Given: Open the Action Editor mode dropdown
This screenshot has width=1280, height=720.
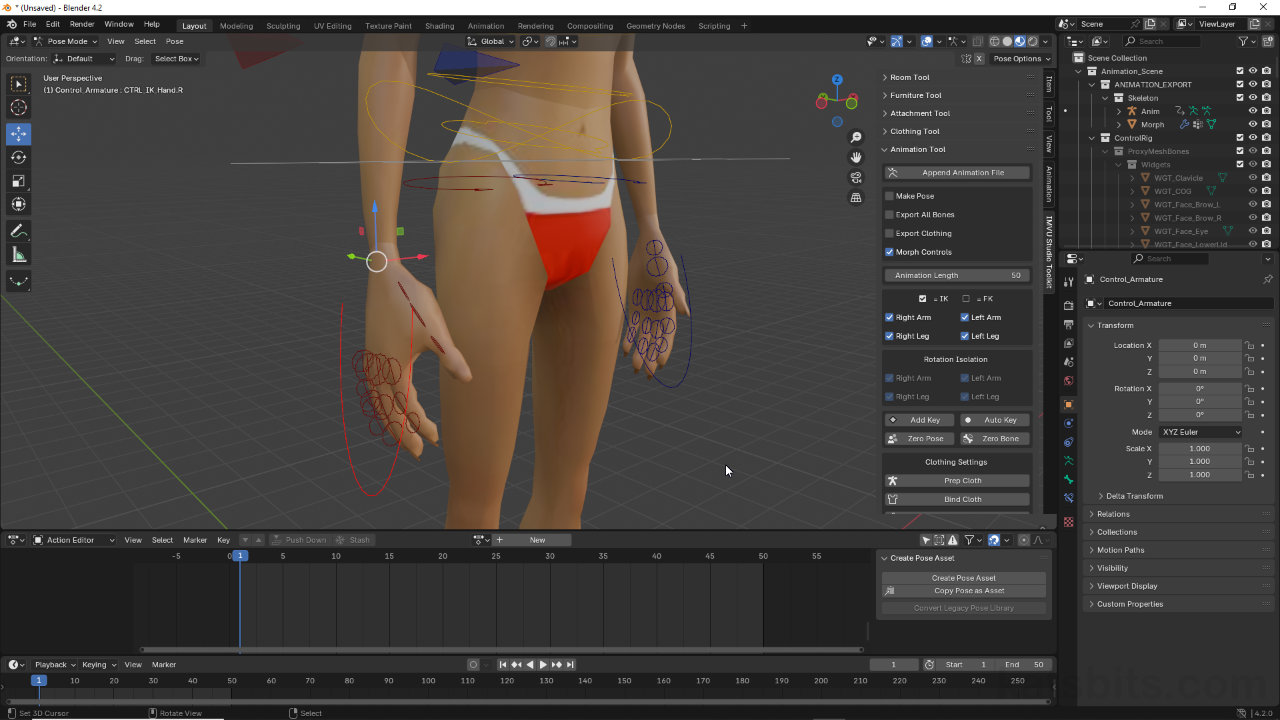Looking at the screenshot, I should point(73,540).
